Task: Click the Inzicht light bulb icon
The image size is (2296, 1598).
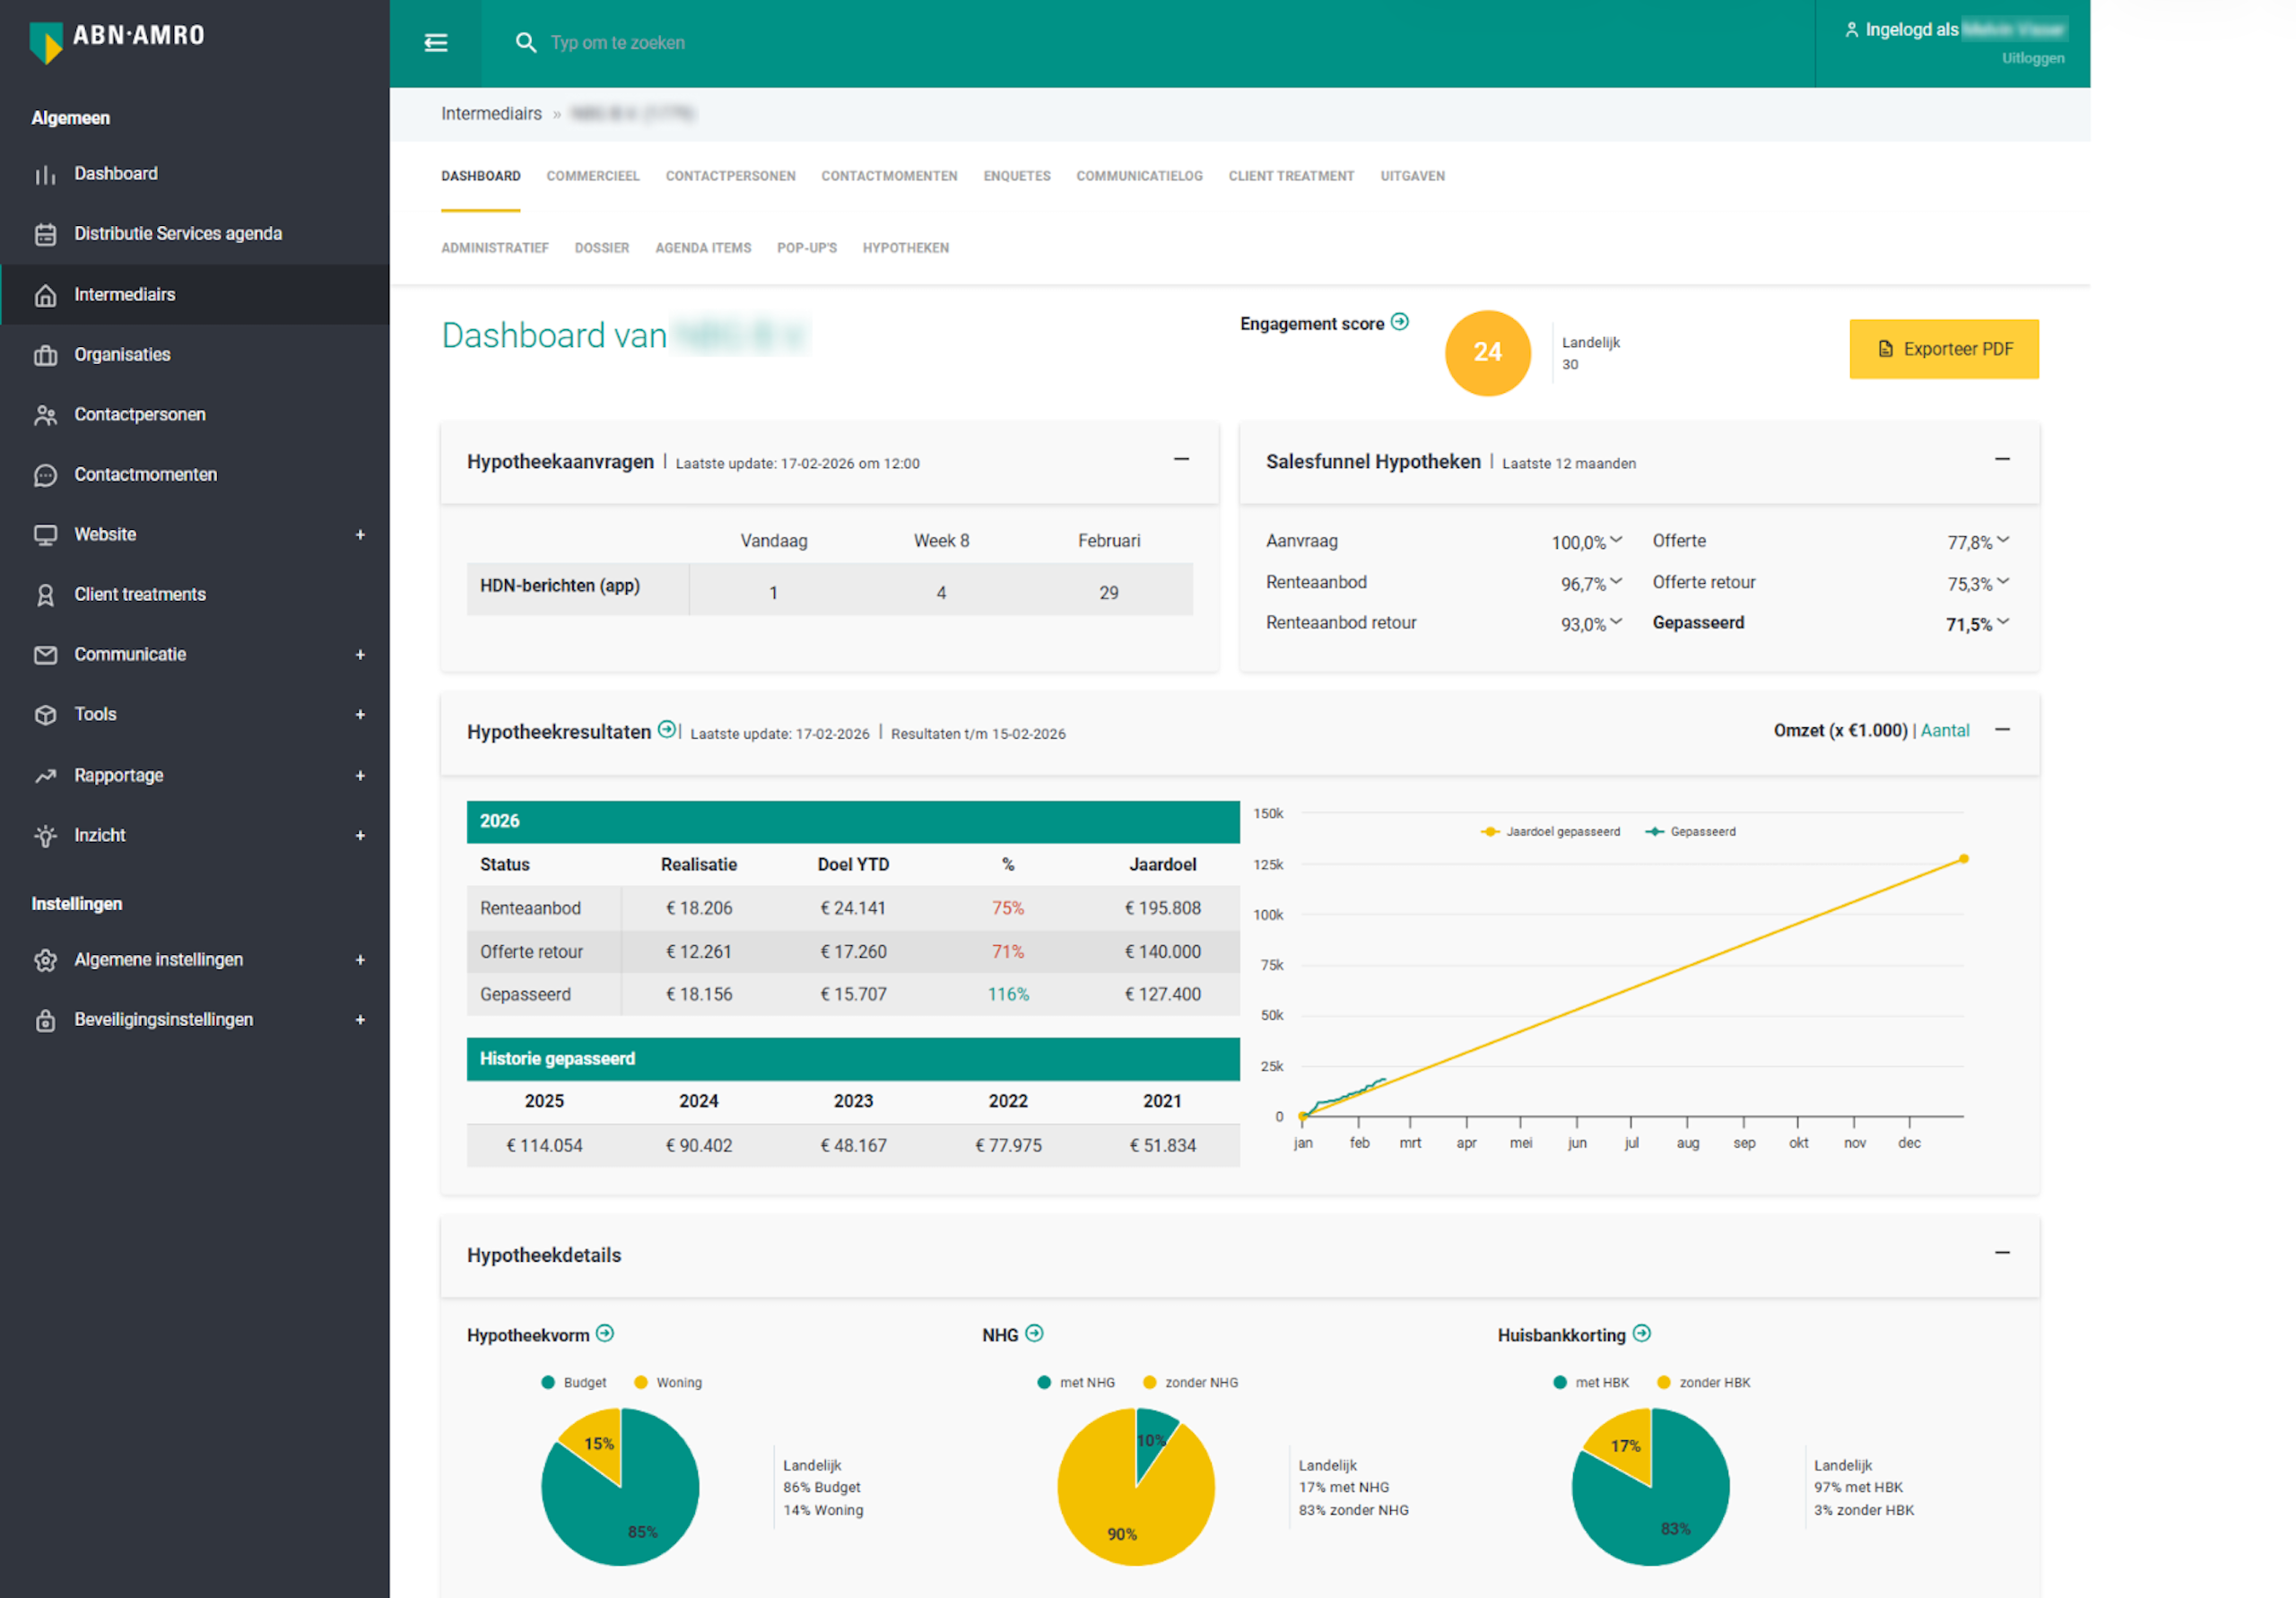Action: (x=45, y=836)
